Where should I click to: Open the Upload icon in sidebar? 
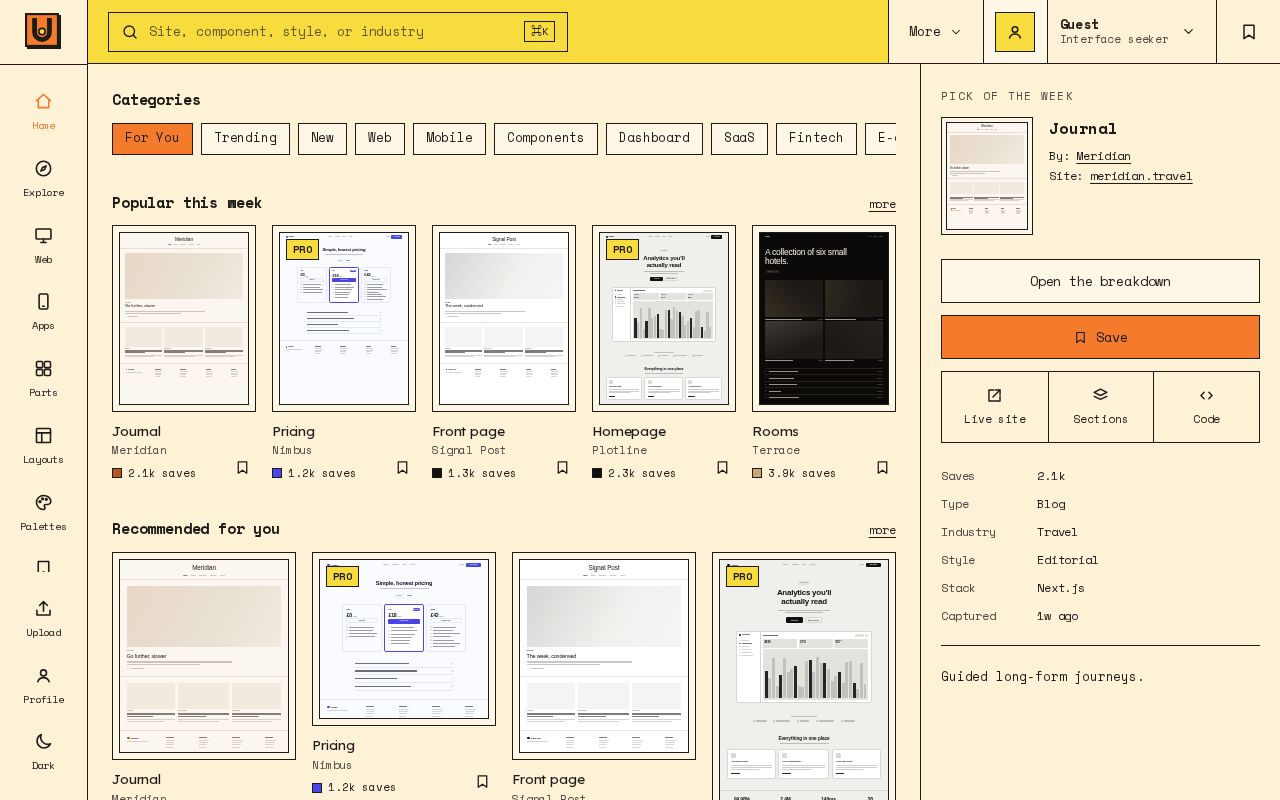pyautogui.click(x=43, y=608)
